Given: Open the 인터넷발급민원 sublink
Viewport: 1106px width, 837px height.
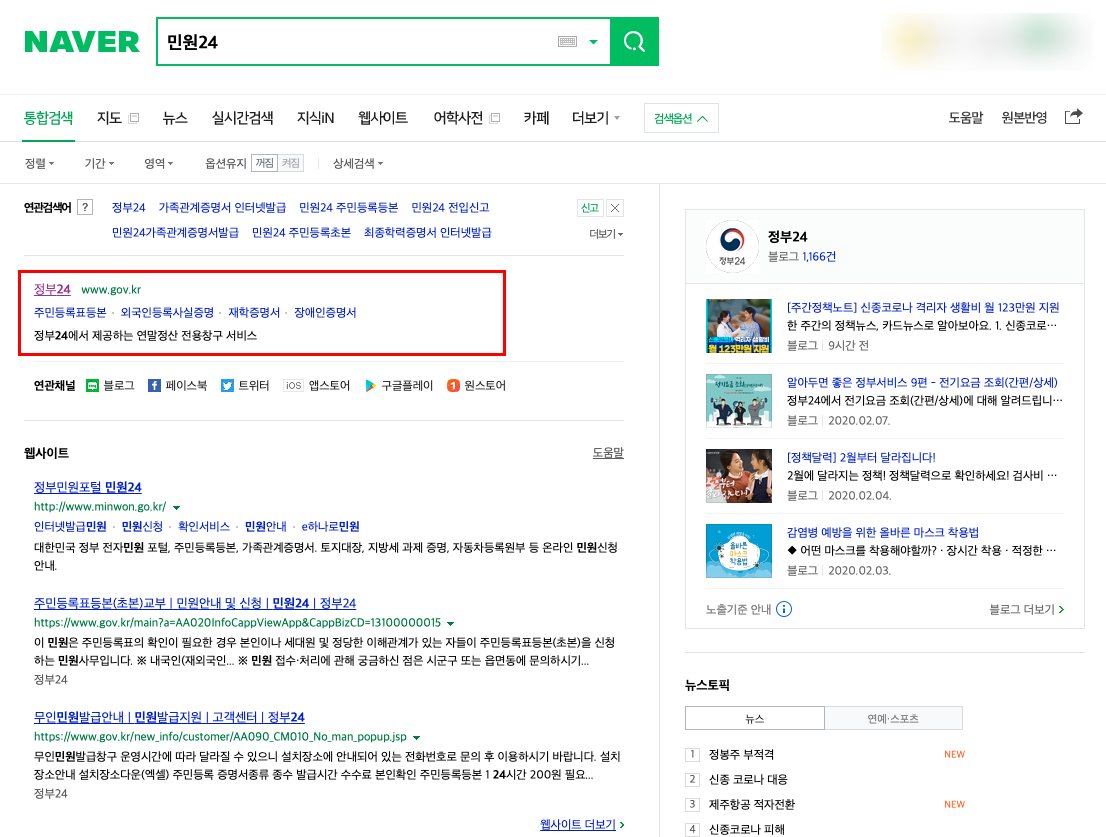Looking at the screenshot, I should click(x=70, y=526).
